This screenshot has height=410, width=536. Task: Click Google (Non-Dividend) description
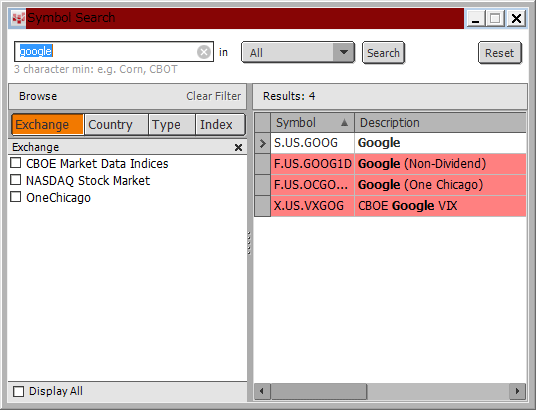(440, 164)
